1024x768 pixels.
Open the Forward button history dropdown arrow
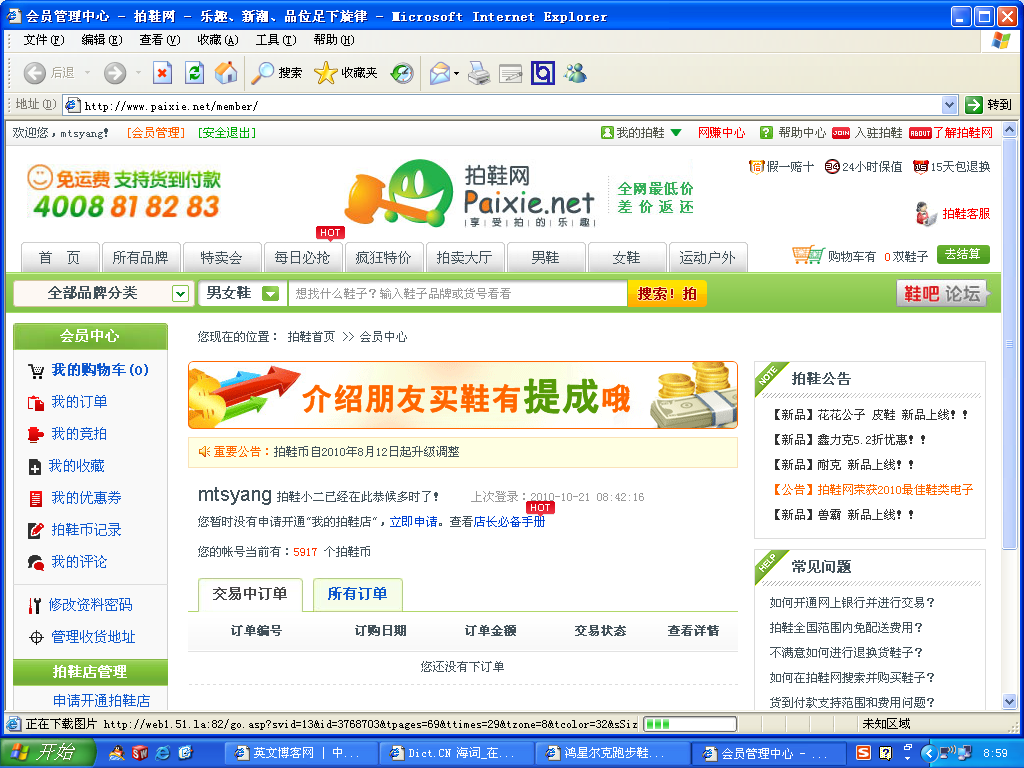pyautogui.click(x=138, y=72)
